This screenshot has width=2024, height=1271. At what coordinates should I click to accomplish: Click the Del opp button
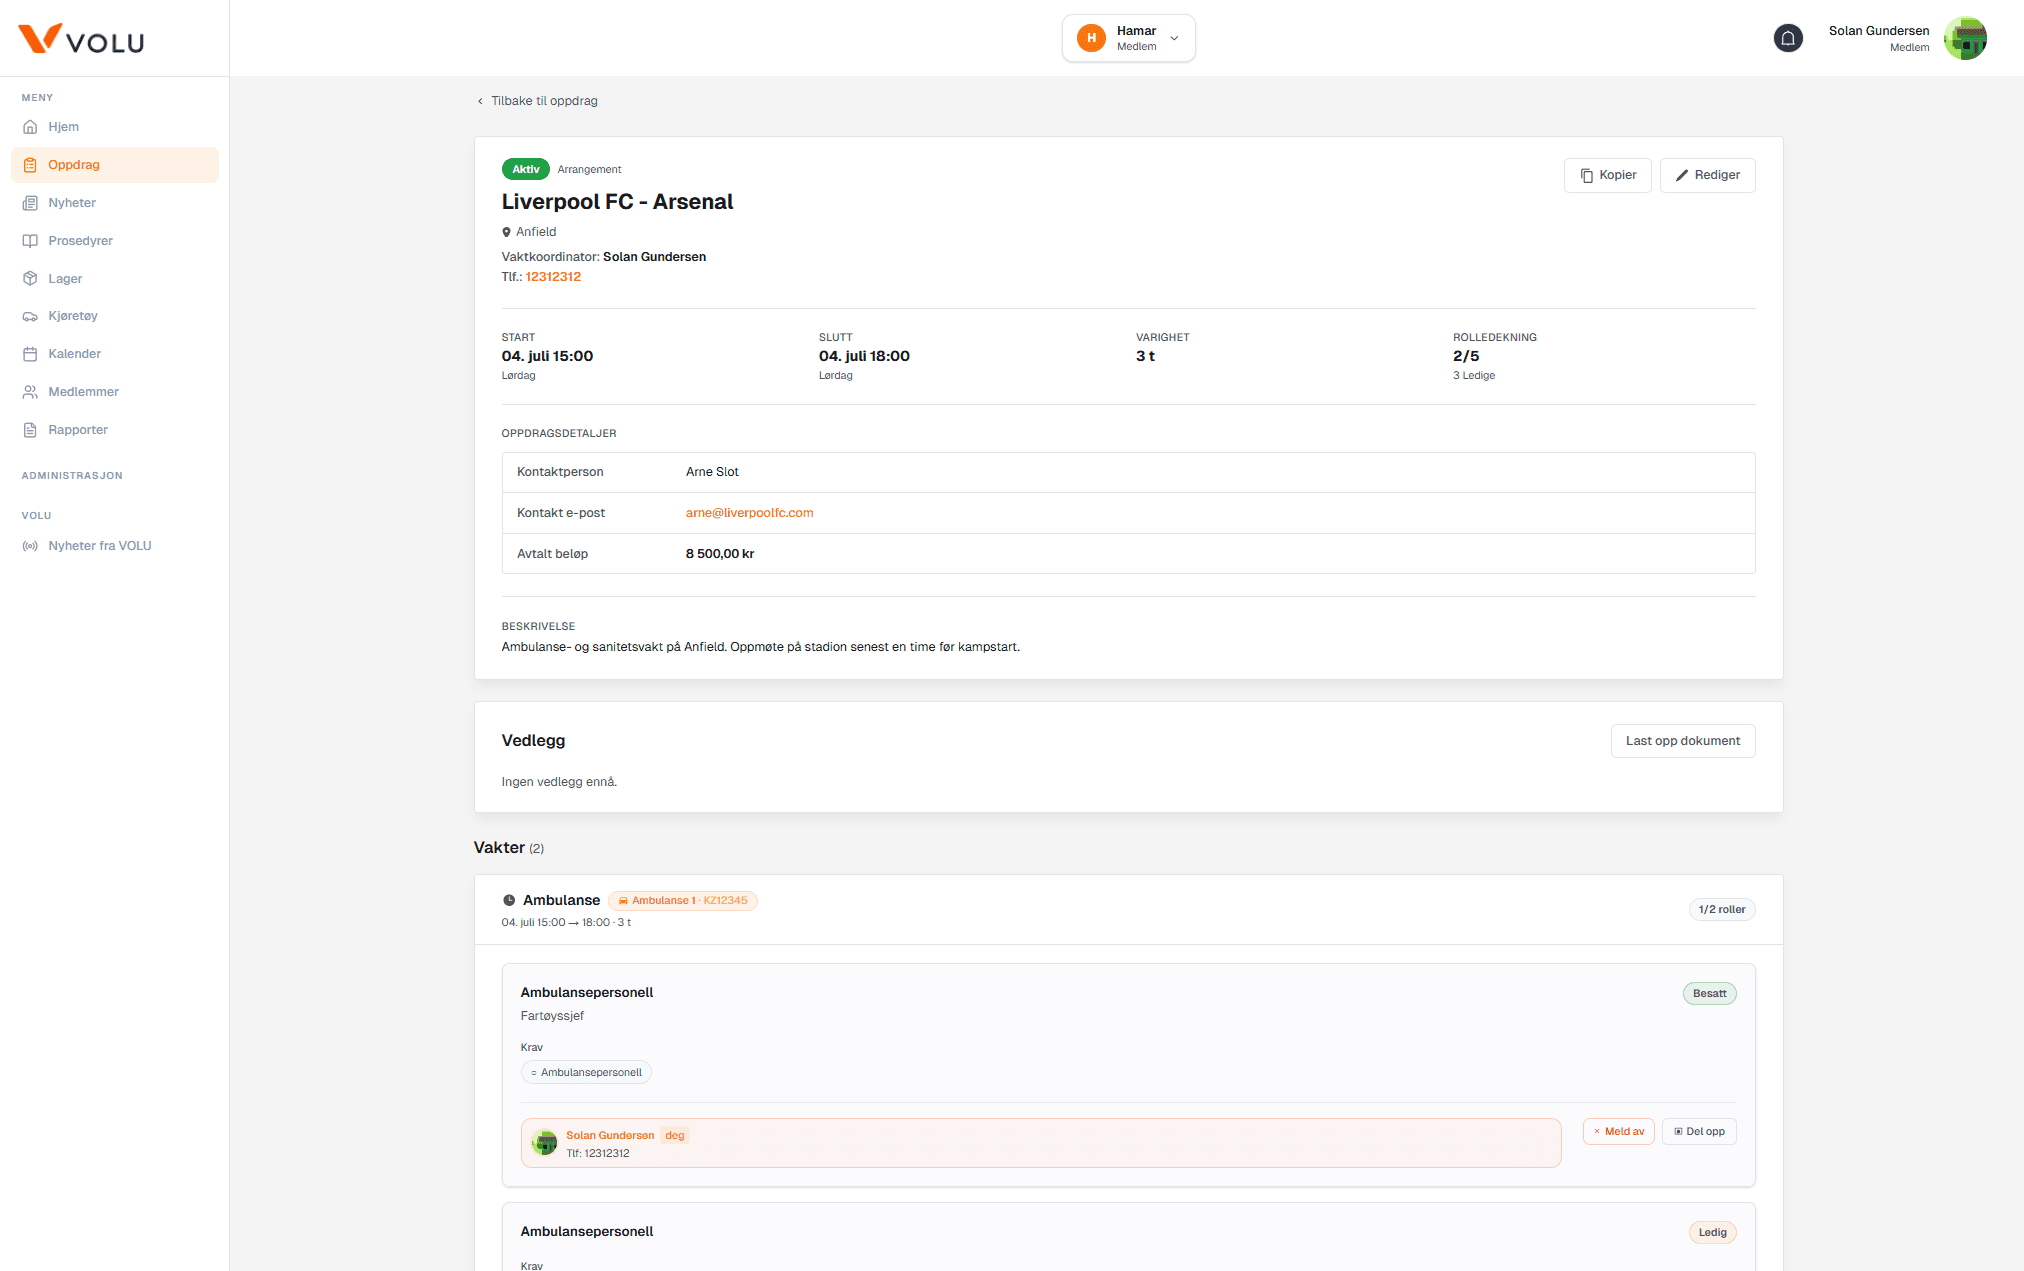(1699, 1132)
